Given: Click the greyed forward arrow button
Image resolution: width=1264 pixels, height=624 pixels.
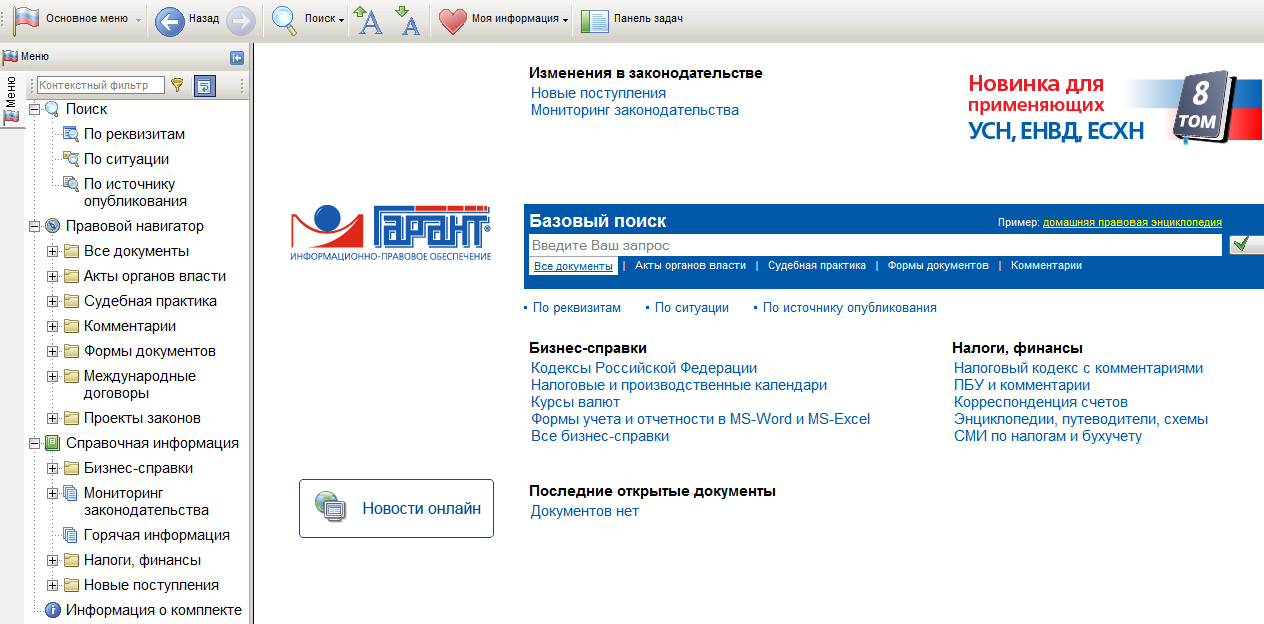Looking at the screenshot, I should 240,19.
